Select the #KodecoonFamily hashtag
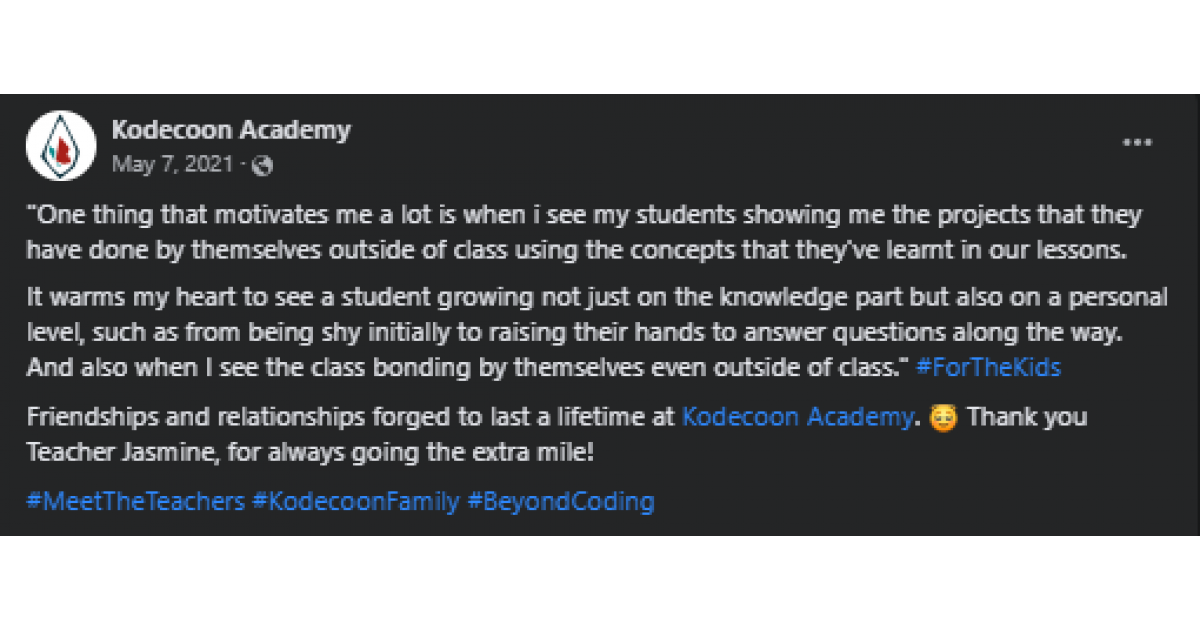The width and height of the screenshot is (1200, 630). pyautogui.click(x=356, y=501)
